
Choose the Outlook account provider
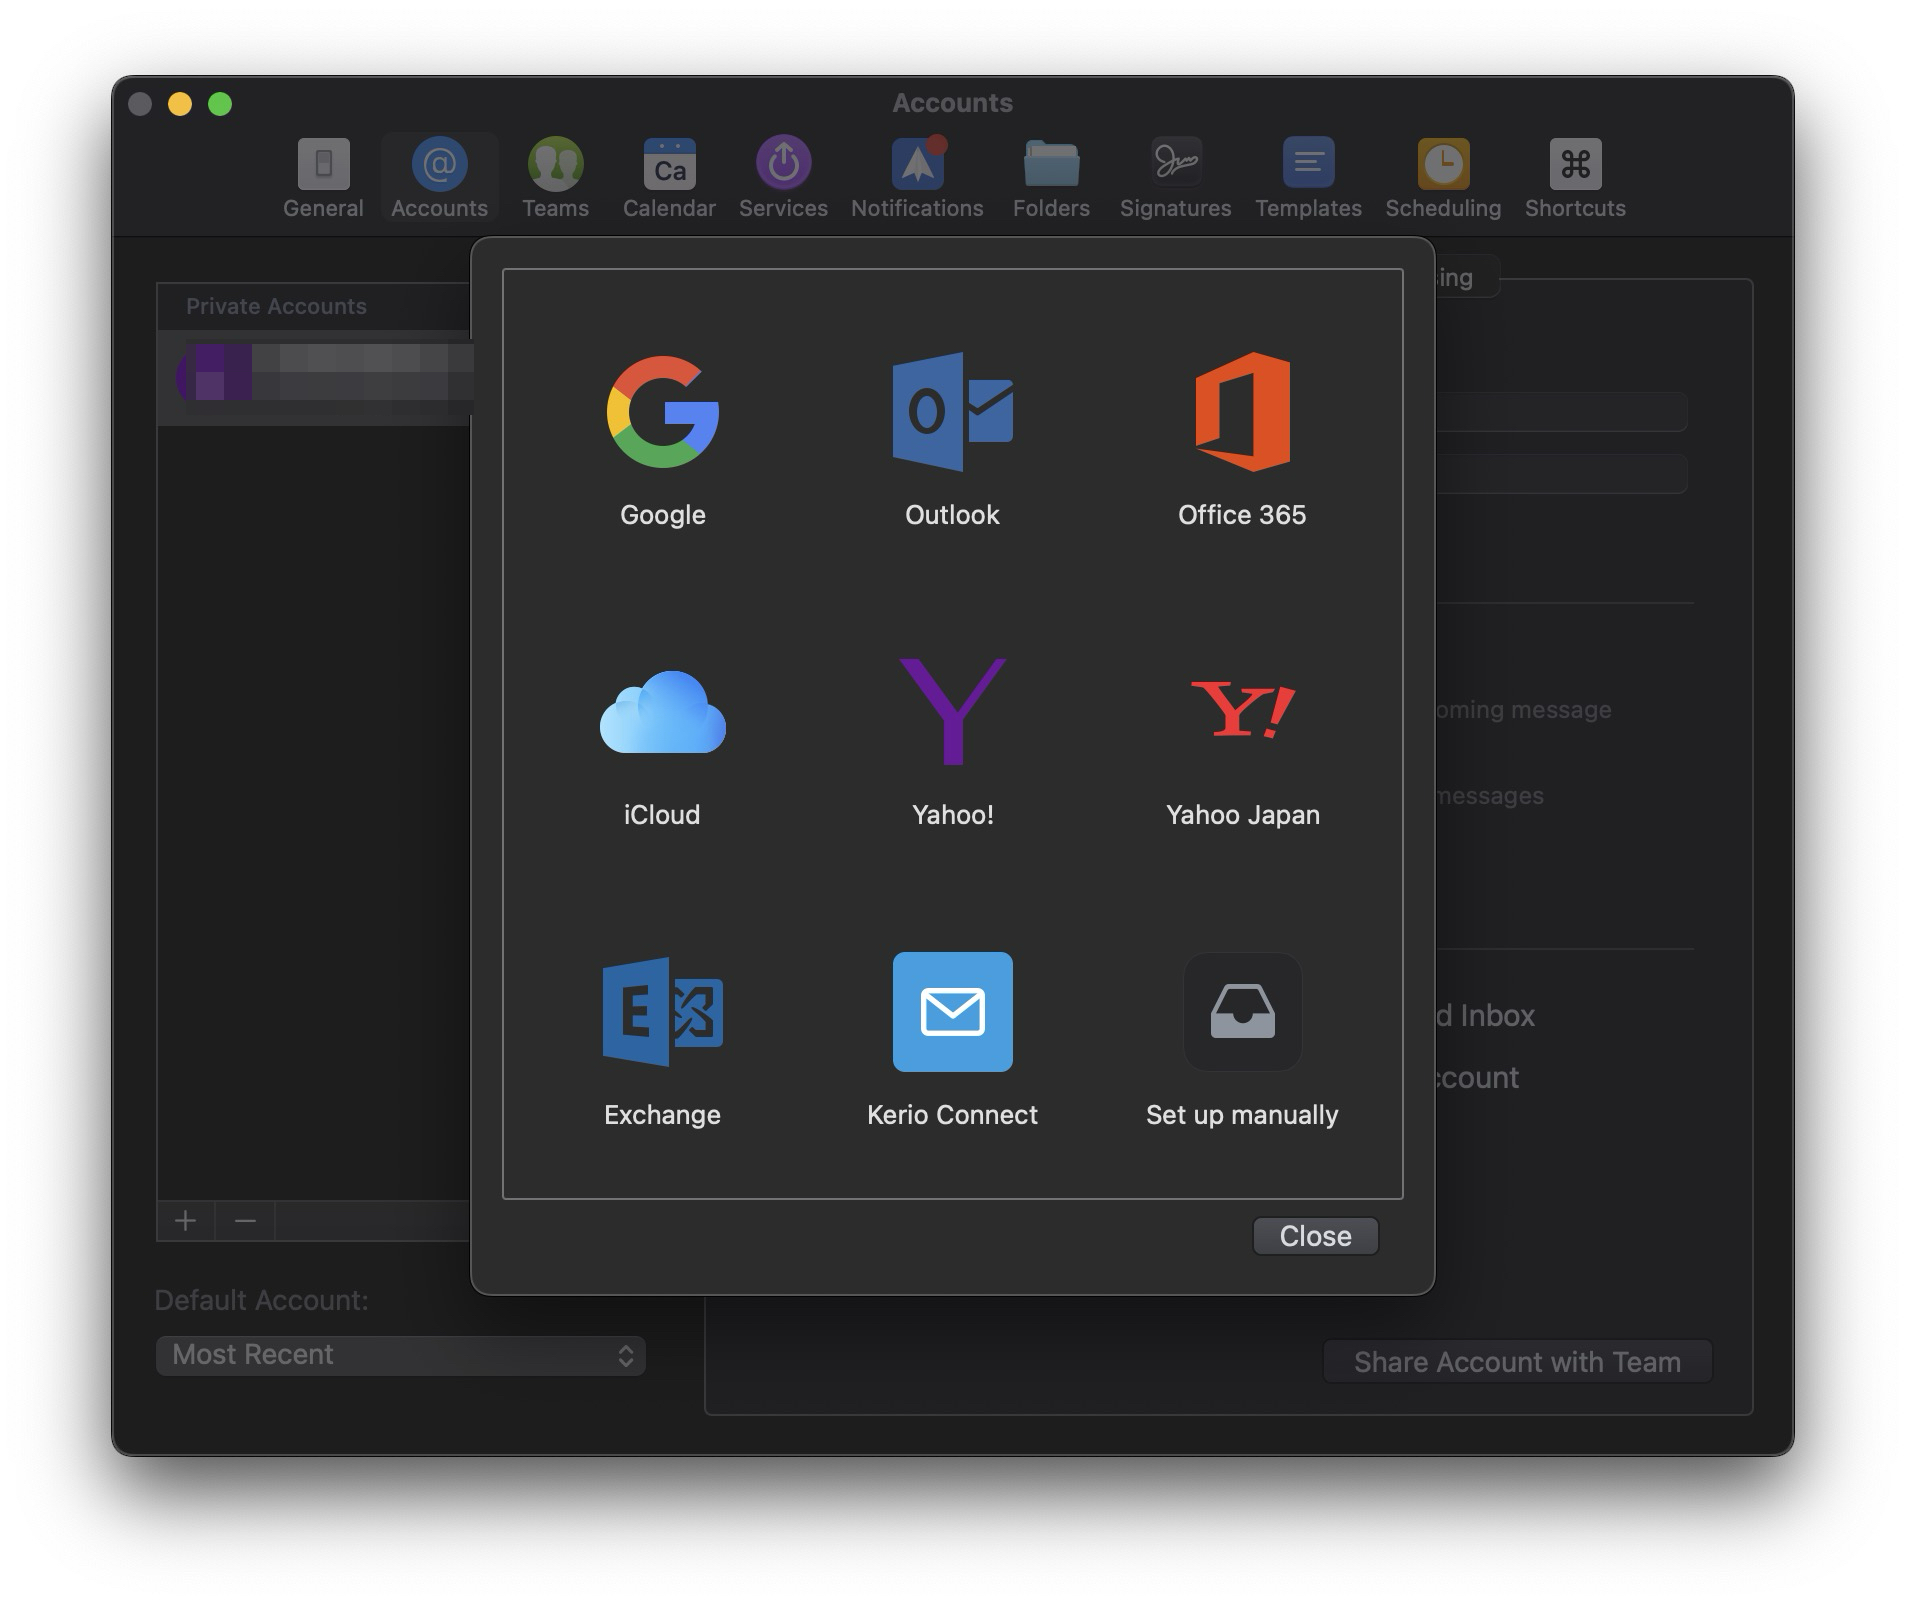(952, 440)
